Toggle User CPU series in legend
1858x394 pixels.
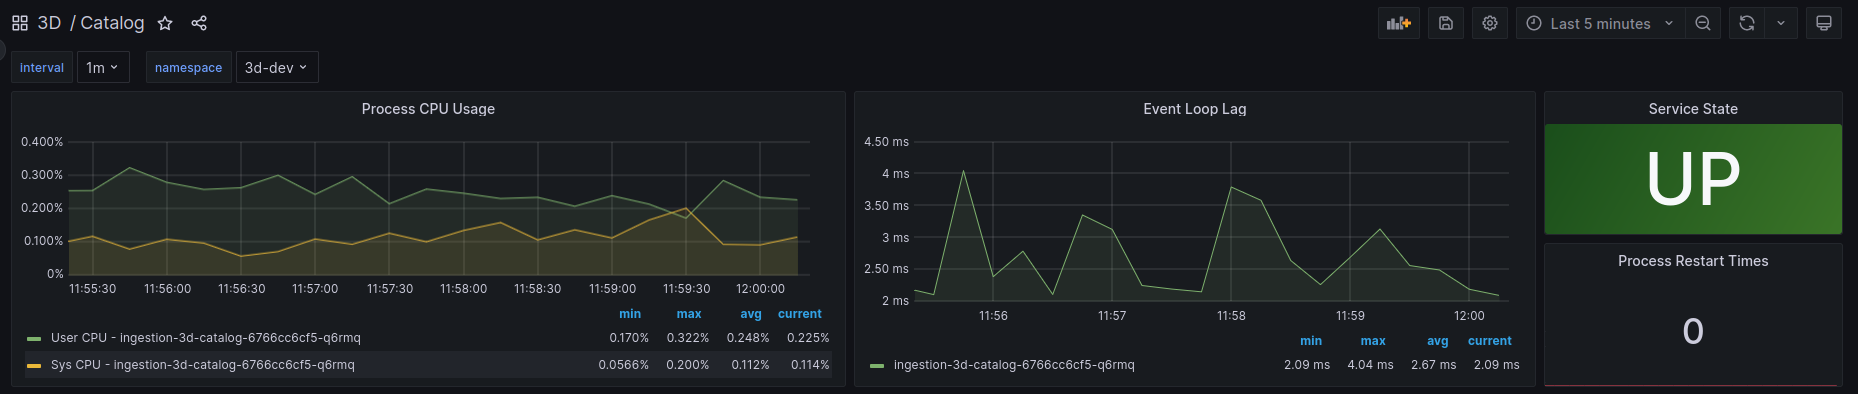tap(205, 338)
